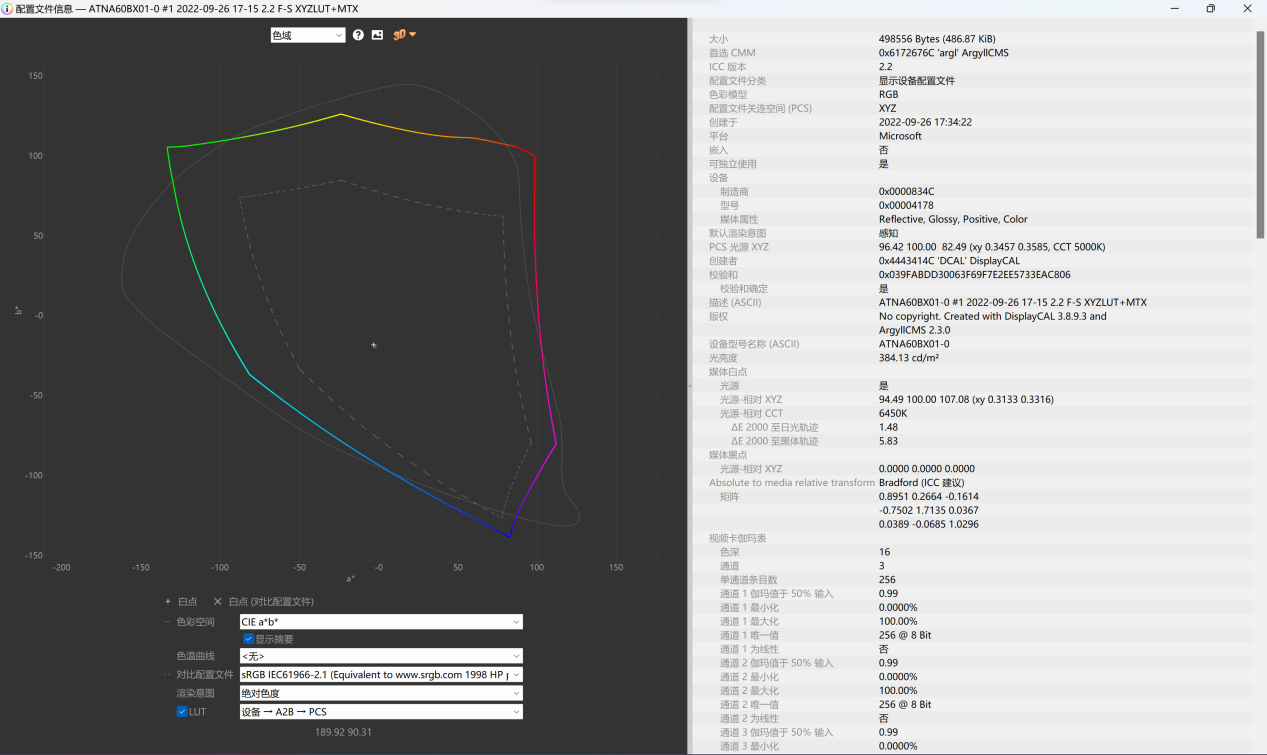The height and width of the screenshot is (755, 1267).
Task: Click the DisplayCAL info icon in title bar
Action: tap(7, 8)
